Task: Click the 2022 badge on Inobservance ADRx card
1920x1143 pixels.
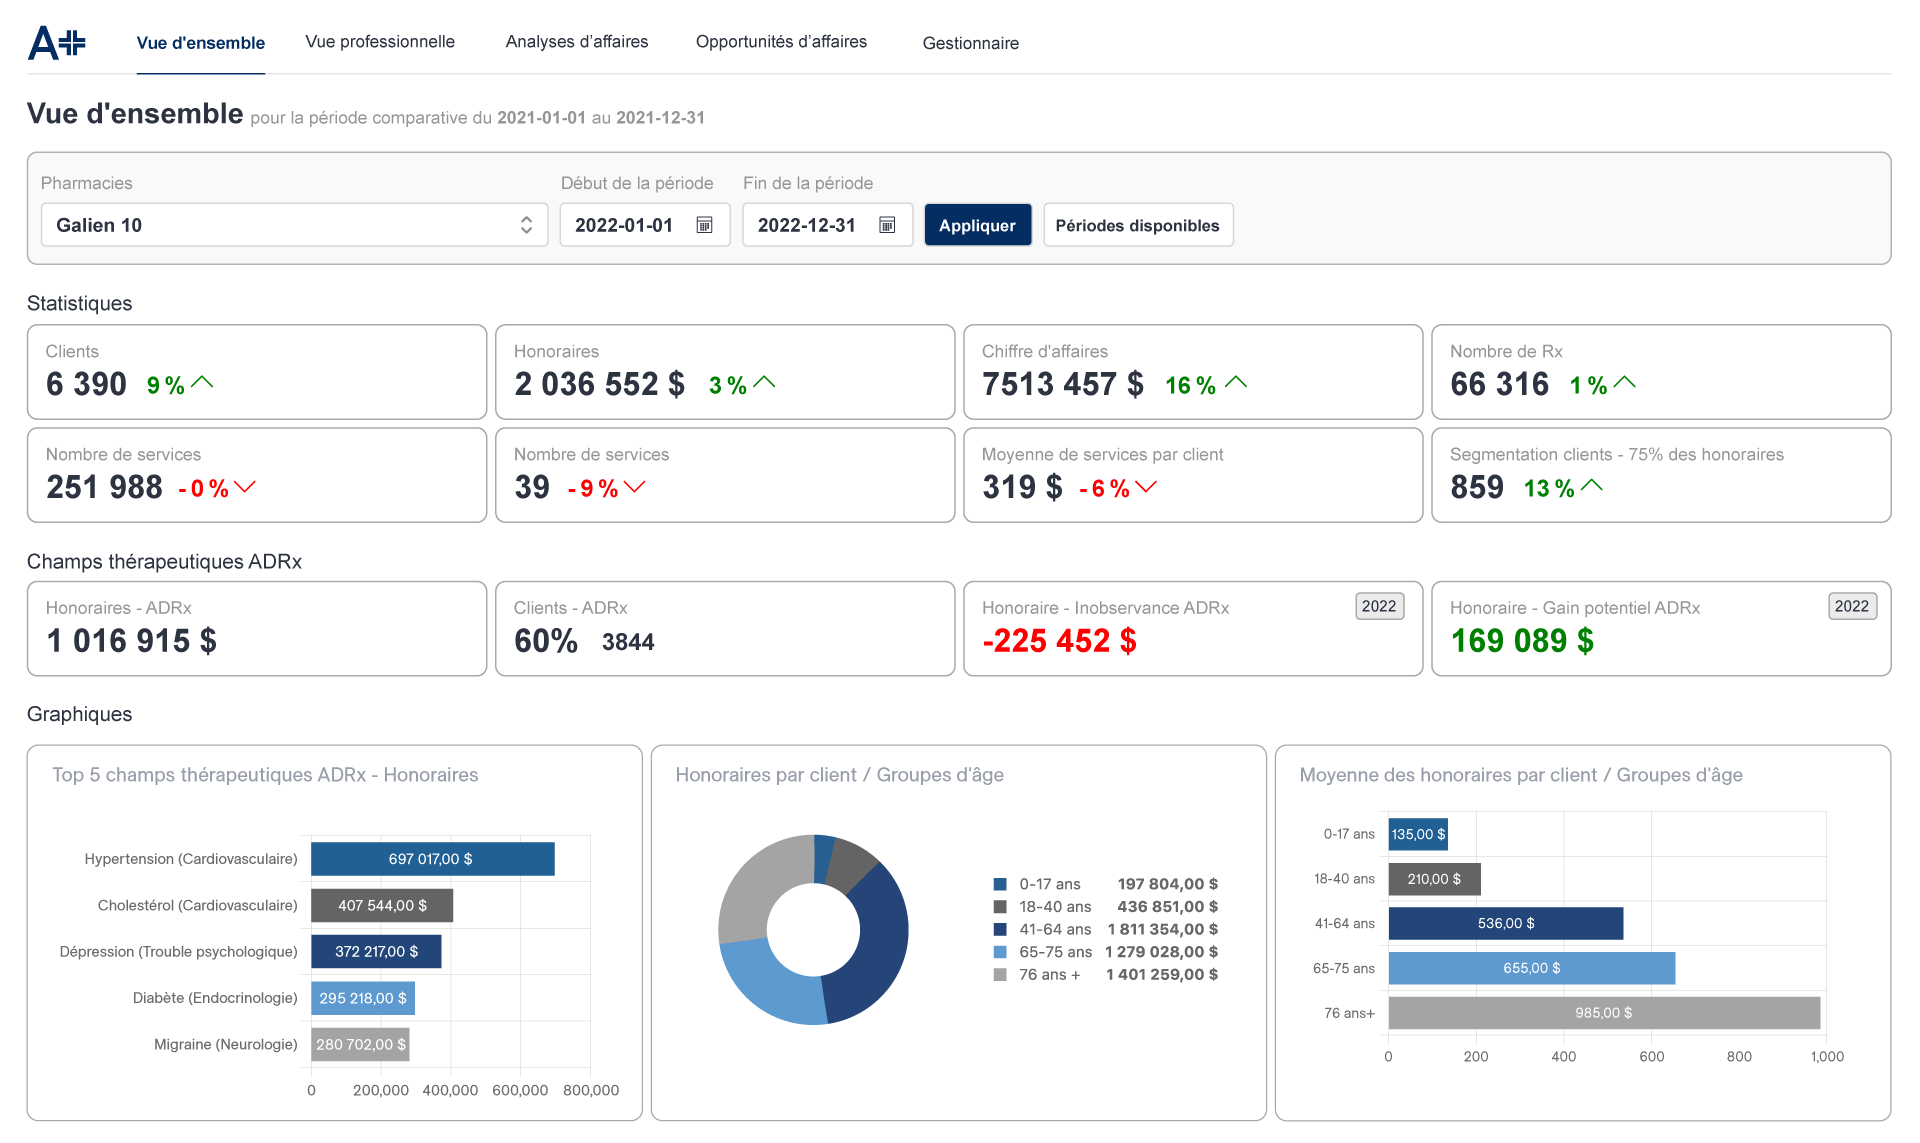Action: tap(1379, 606)
